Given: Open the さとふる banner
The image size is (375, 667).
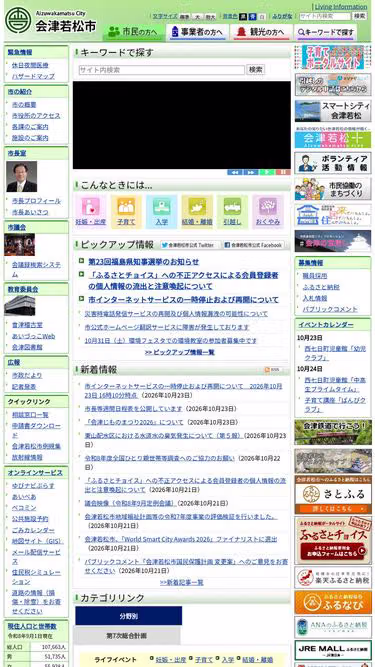Looking at the screenshot, I should (x=333, y=494).
